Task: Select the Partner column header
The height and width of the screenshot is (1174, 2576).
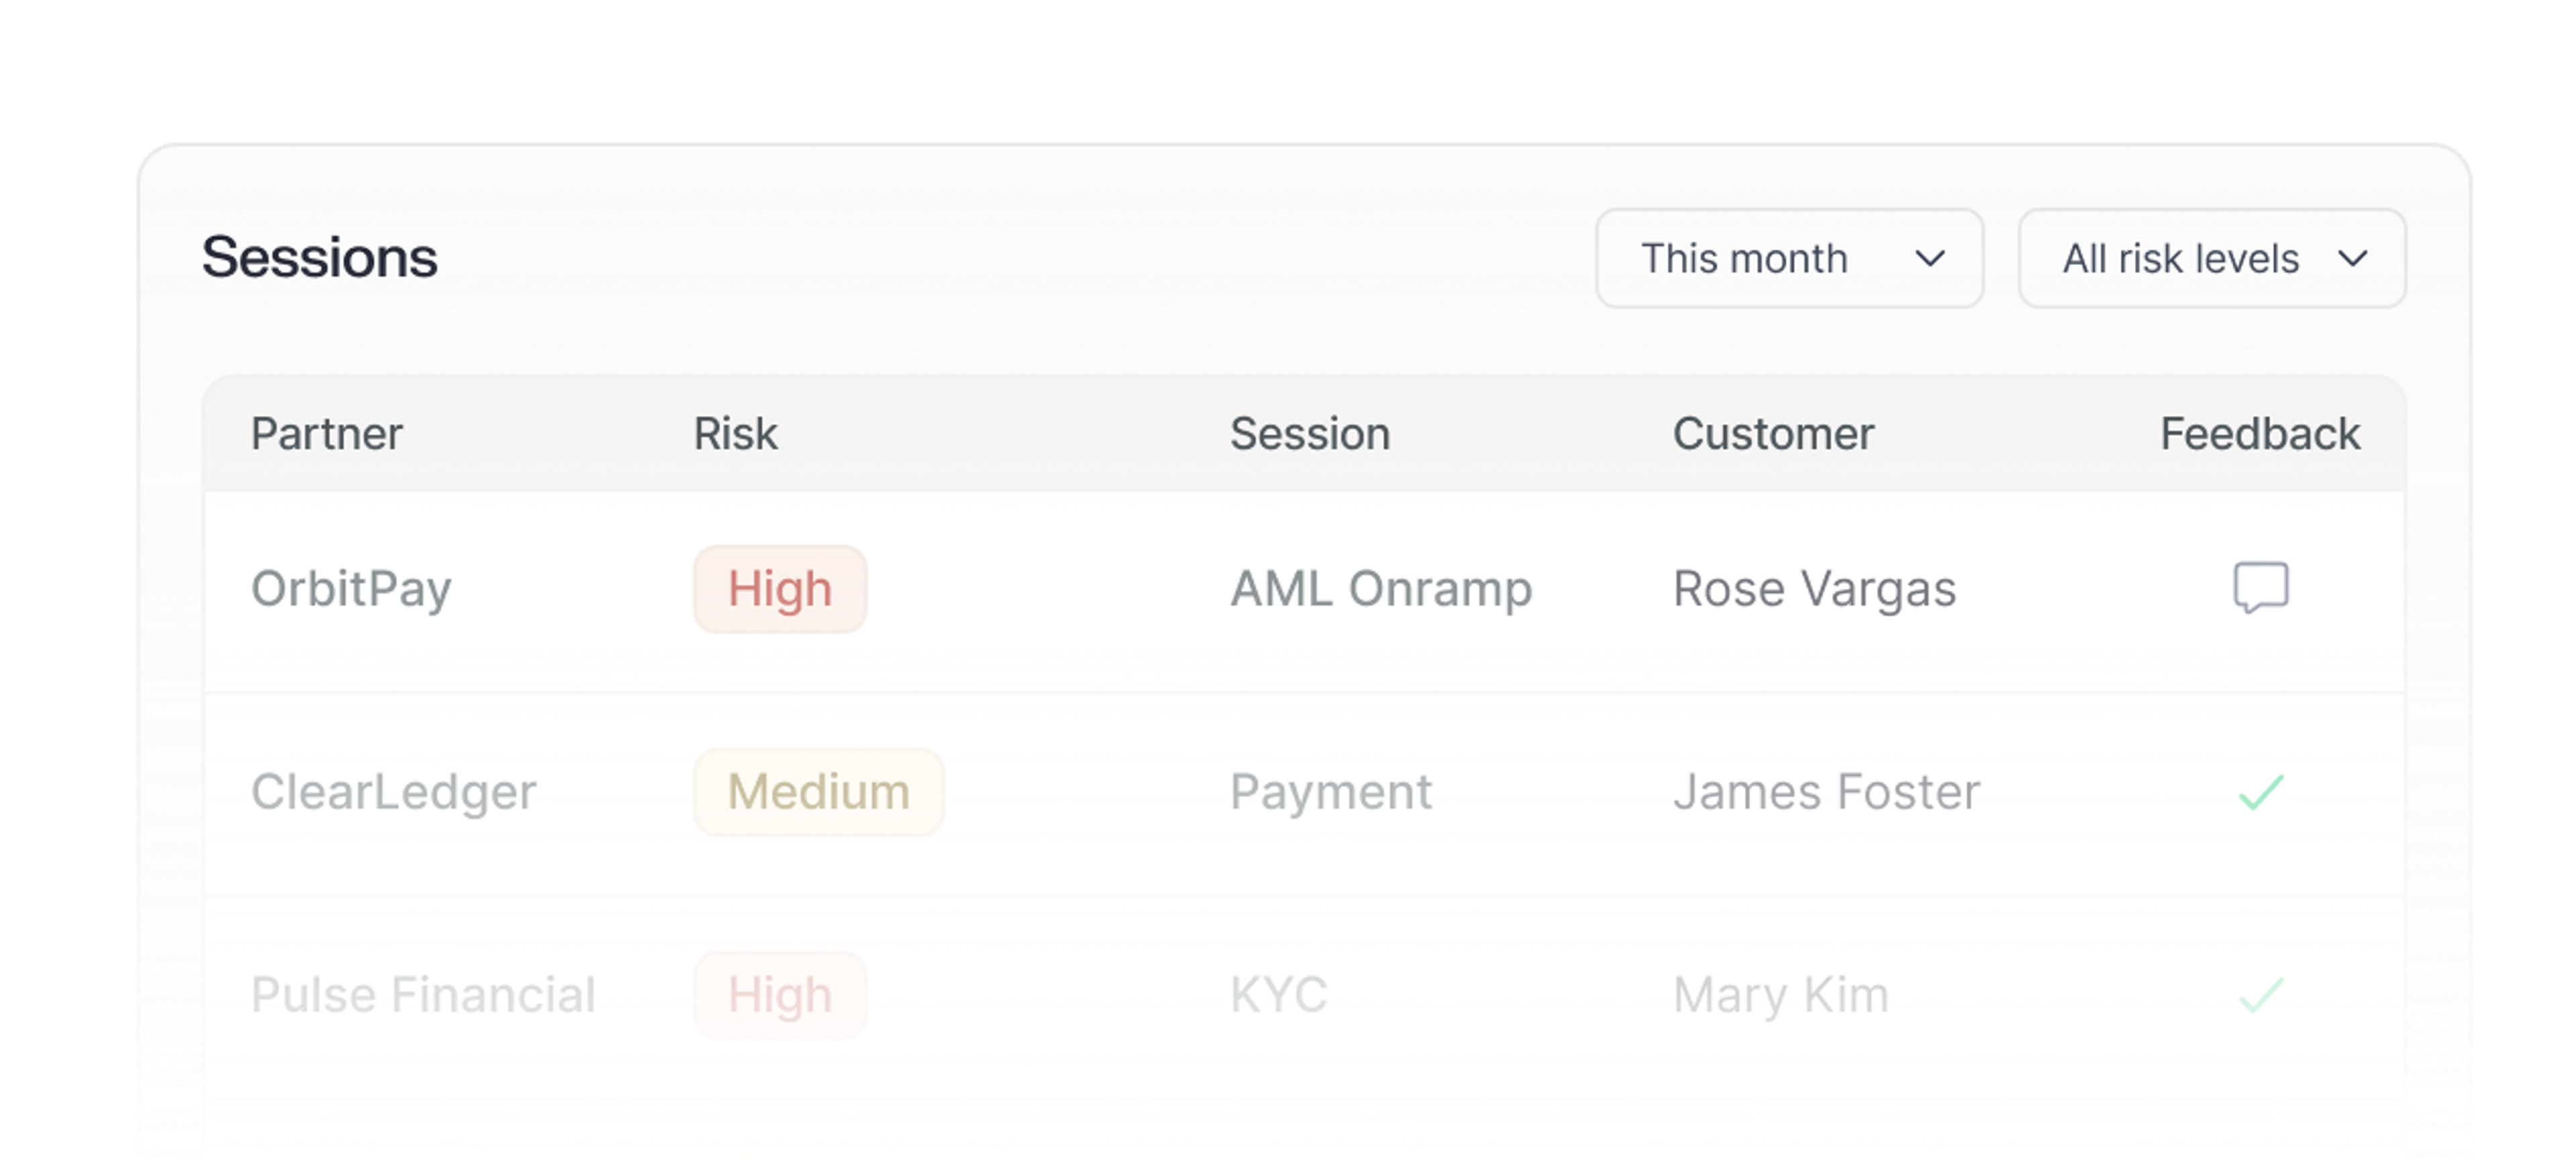Action: pos(327,434)
